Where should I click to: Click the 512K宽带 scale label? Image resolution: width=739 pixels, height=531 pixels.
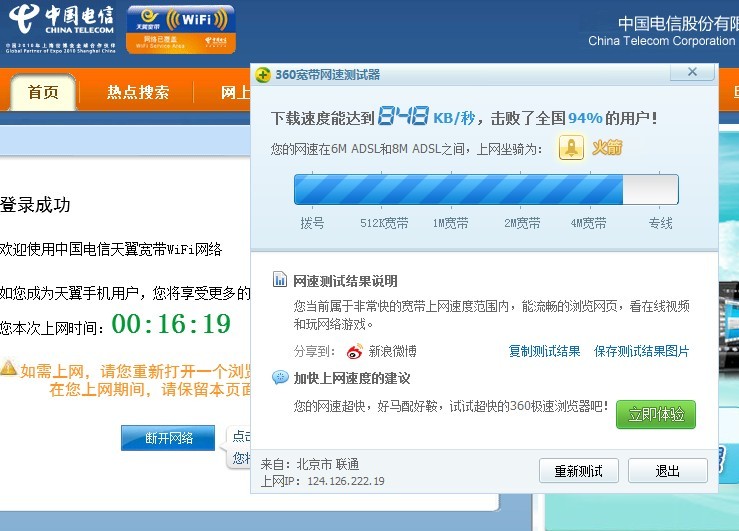point(384,223)
